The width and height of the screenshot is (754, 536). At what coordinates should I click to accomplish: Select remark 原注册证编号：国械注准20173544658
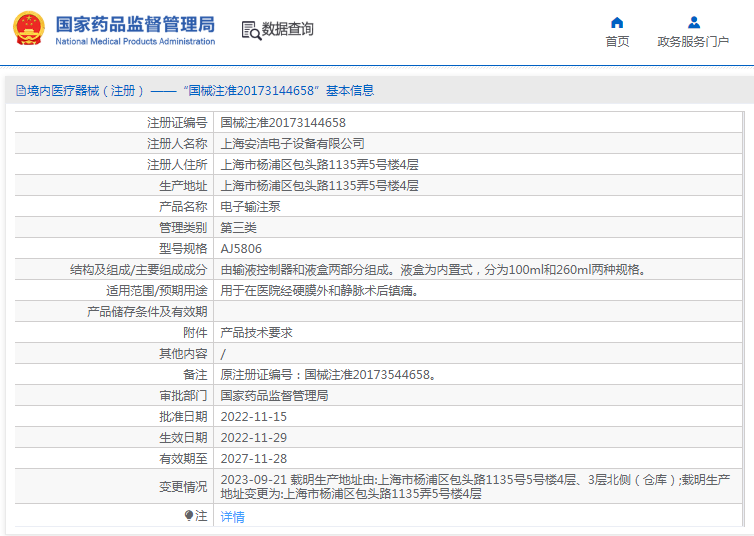coord(328,375)
